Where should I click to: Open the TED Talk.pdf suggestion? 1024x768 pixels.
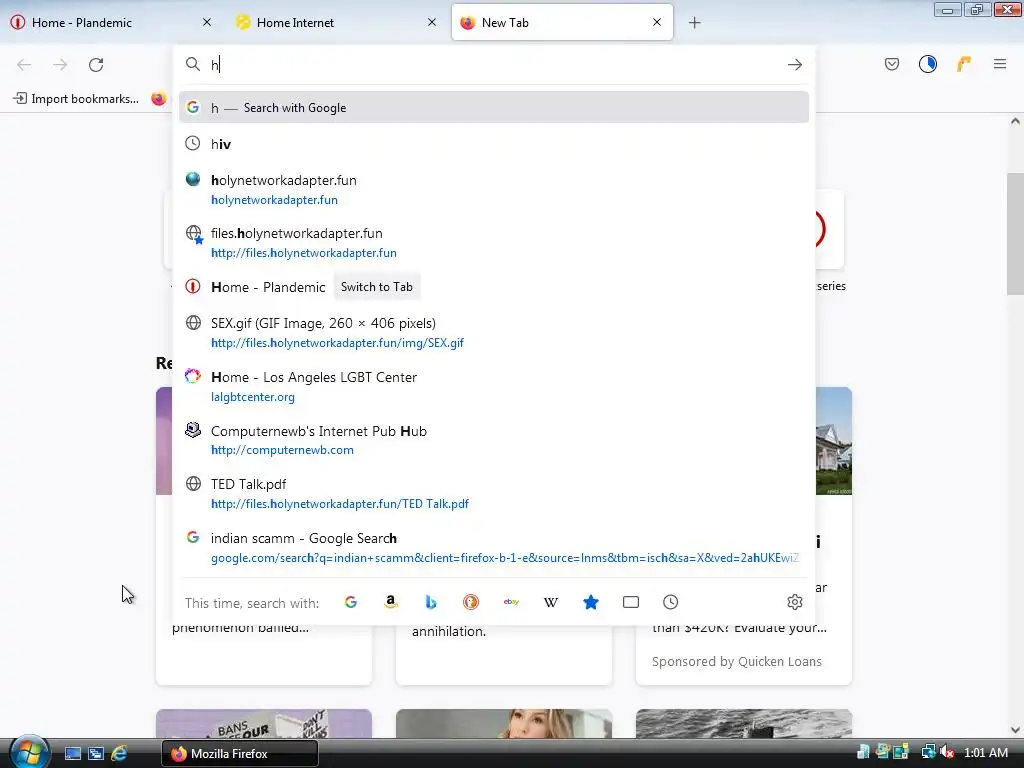pos(494,494)
